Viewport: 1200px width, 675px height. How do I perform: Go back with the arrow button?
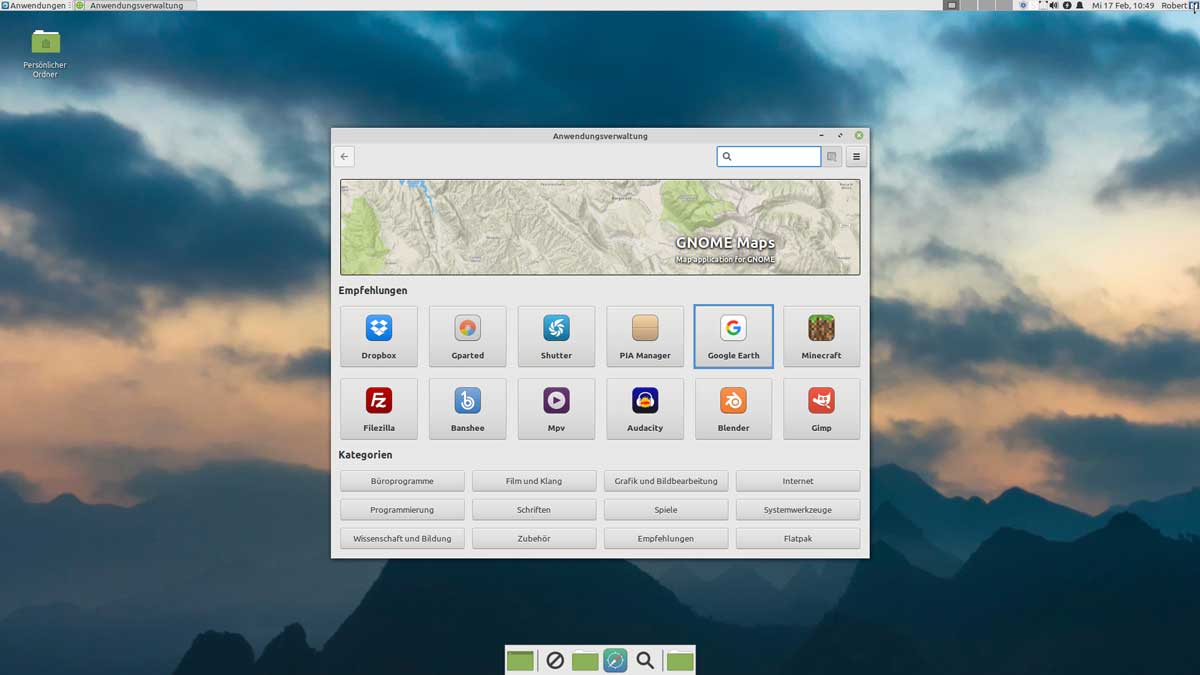tap(344, 156)
